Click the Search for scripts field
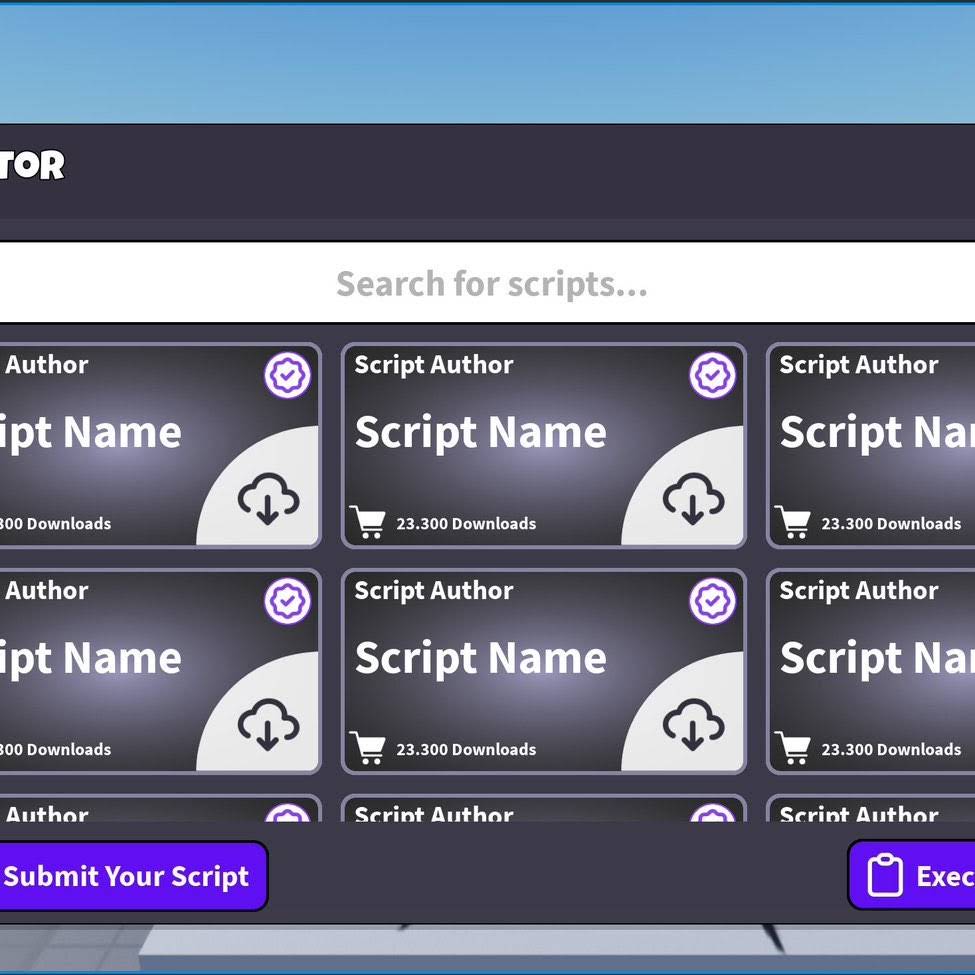The height and width of the screenshot is (975, 975). (x=490, y=284)
